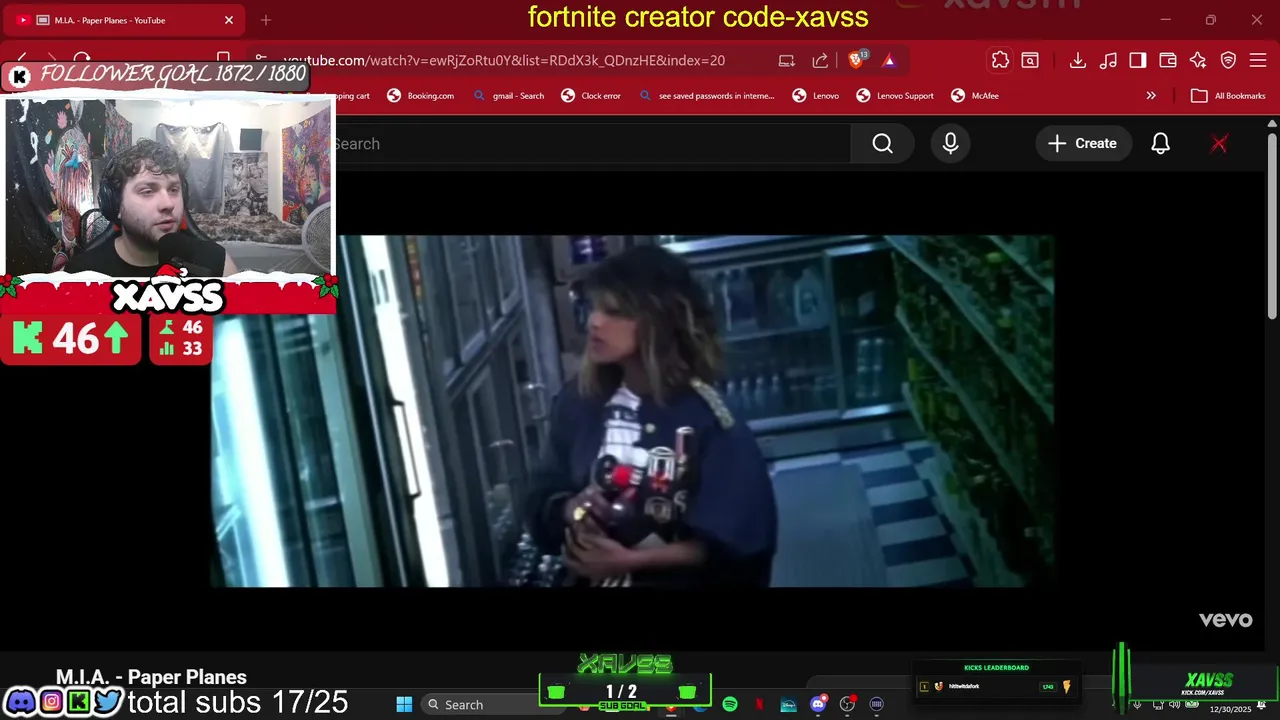
Task: Click the install app icon in address bar
Action: point(787,60)
